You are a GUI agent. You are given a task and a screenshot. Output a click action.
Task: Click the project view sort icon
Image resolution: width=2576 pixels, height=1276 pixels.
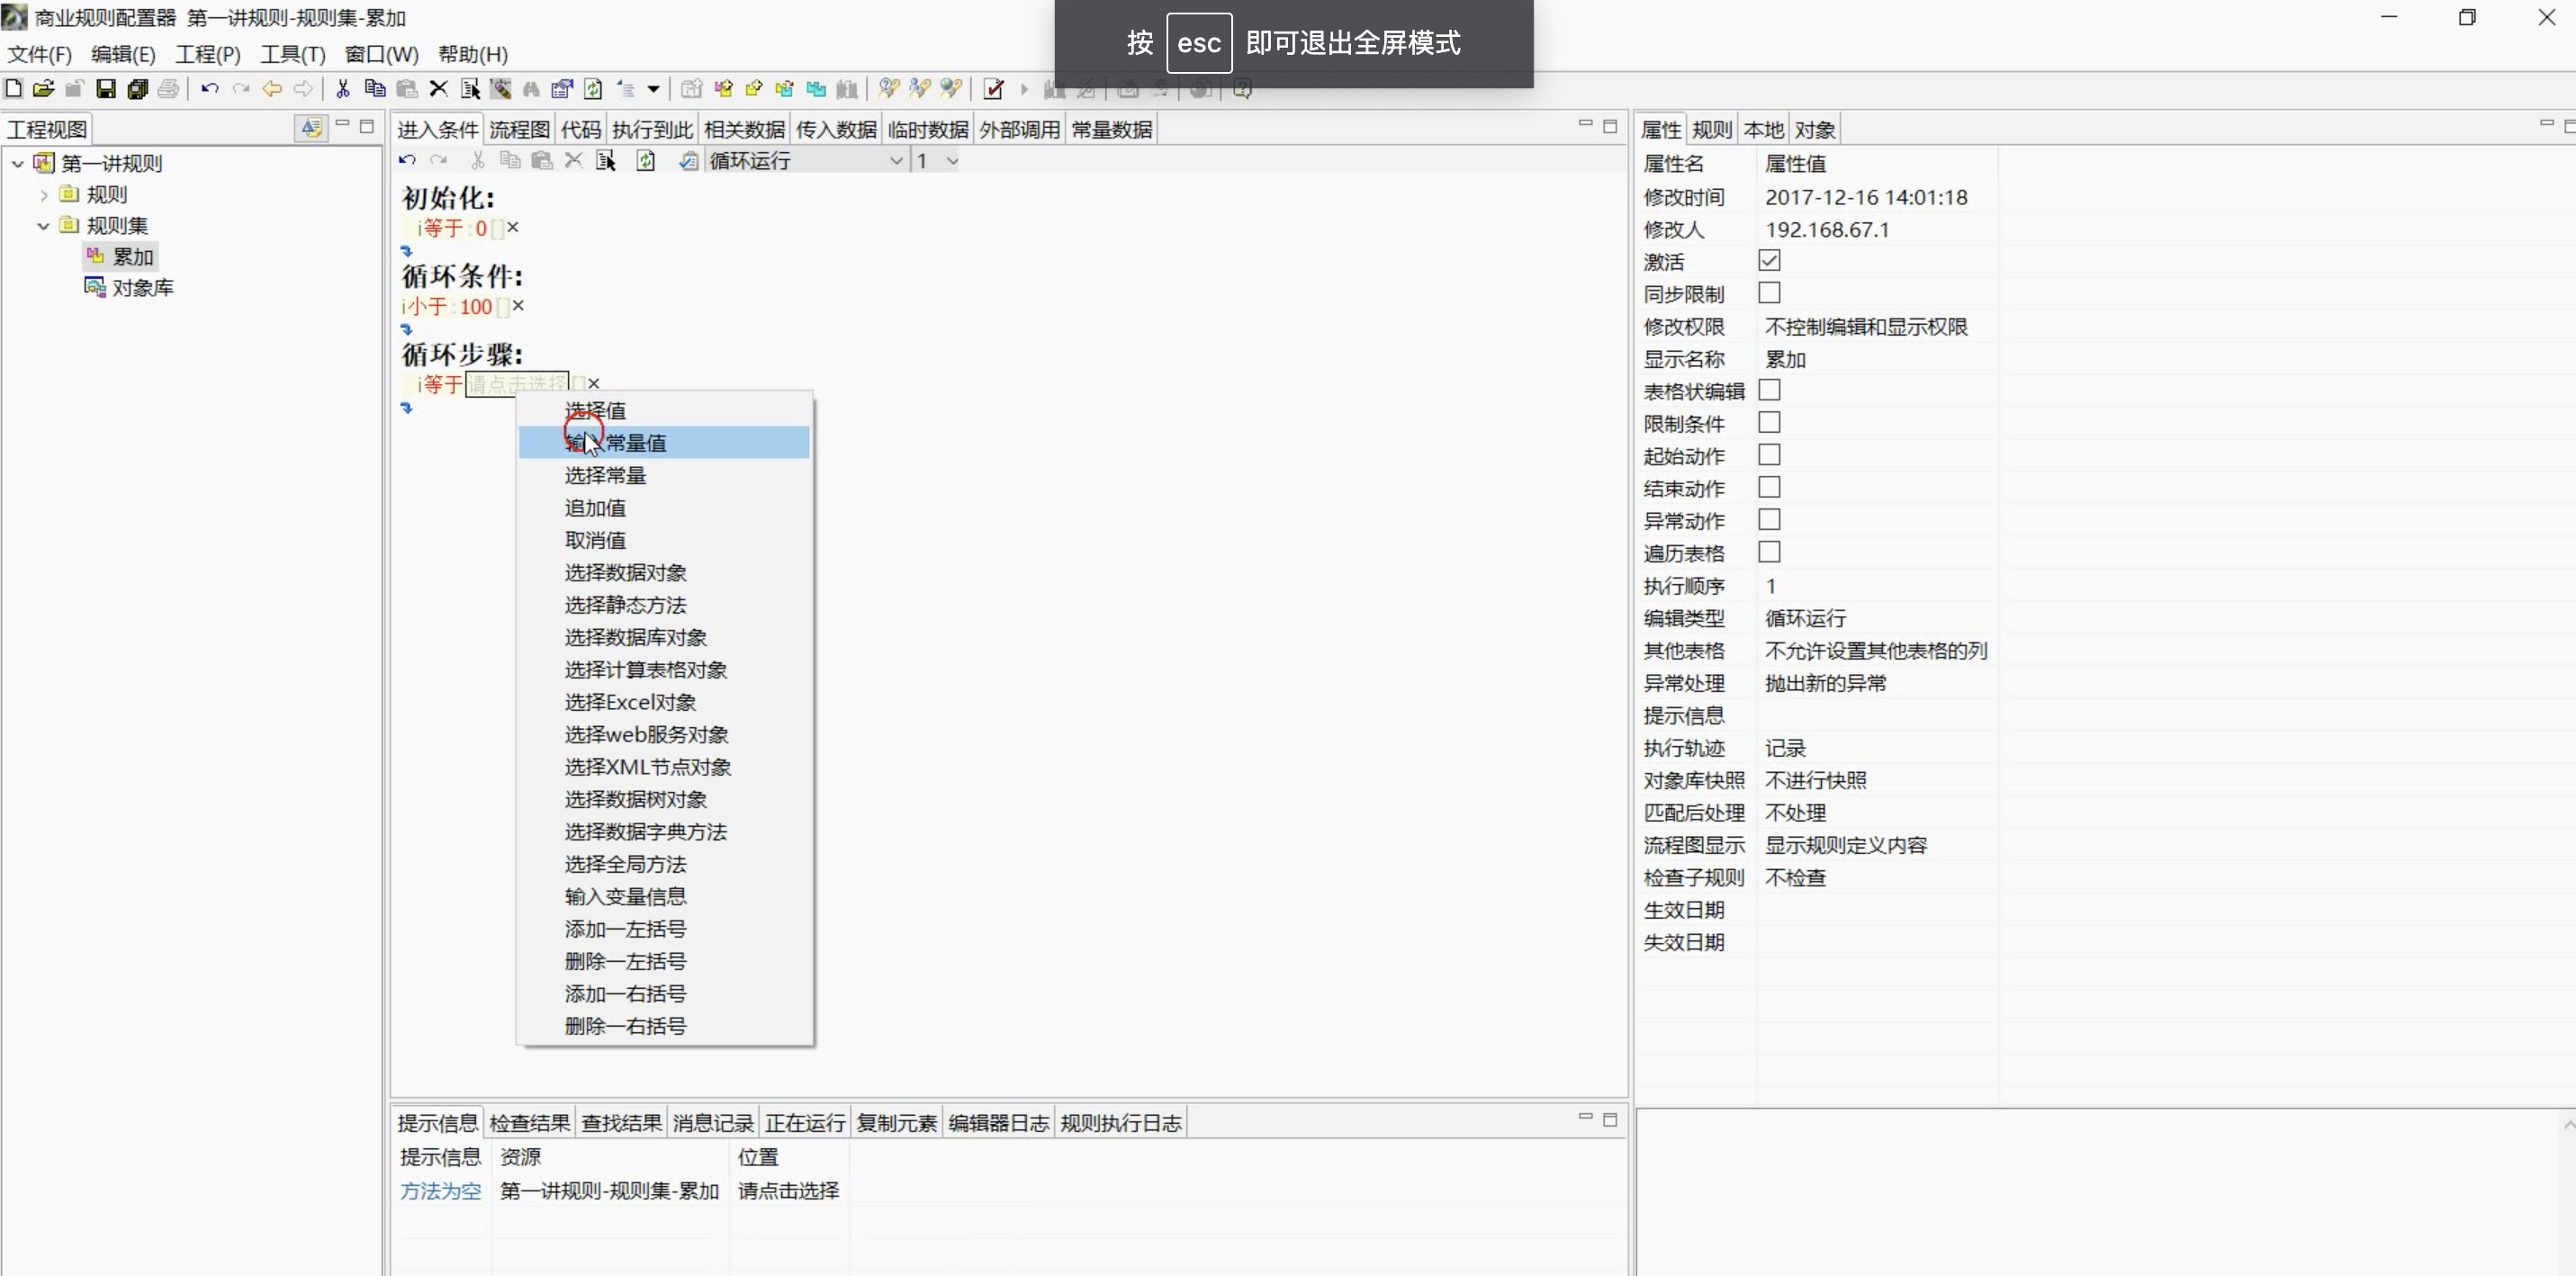(x=311, y=128)
